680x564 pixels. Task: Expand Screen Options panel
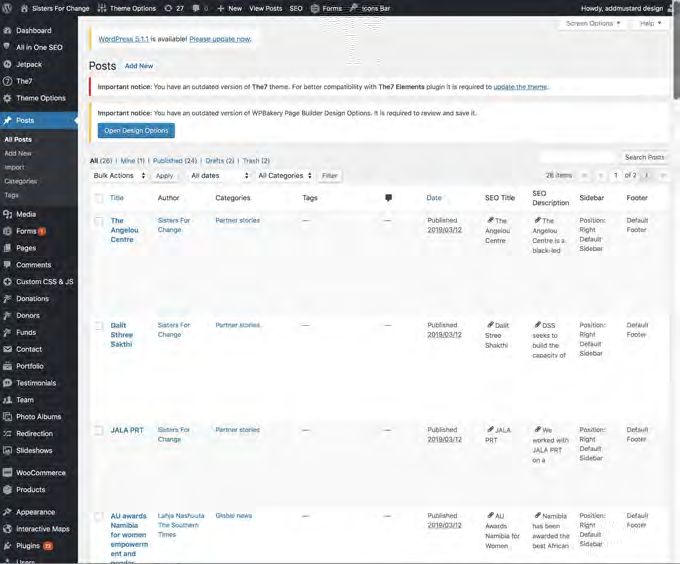tap(592, 23)
